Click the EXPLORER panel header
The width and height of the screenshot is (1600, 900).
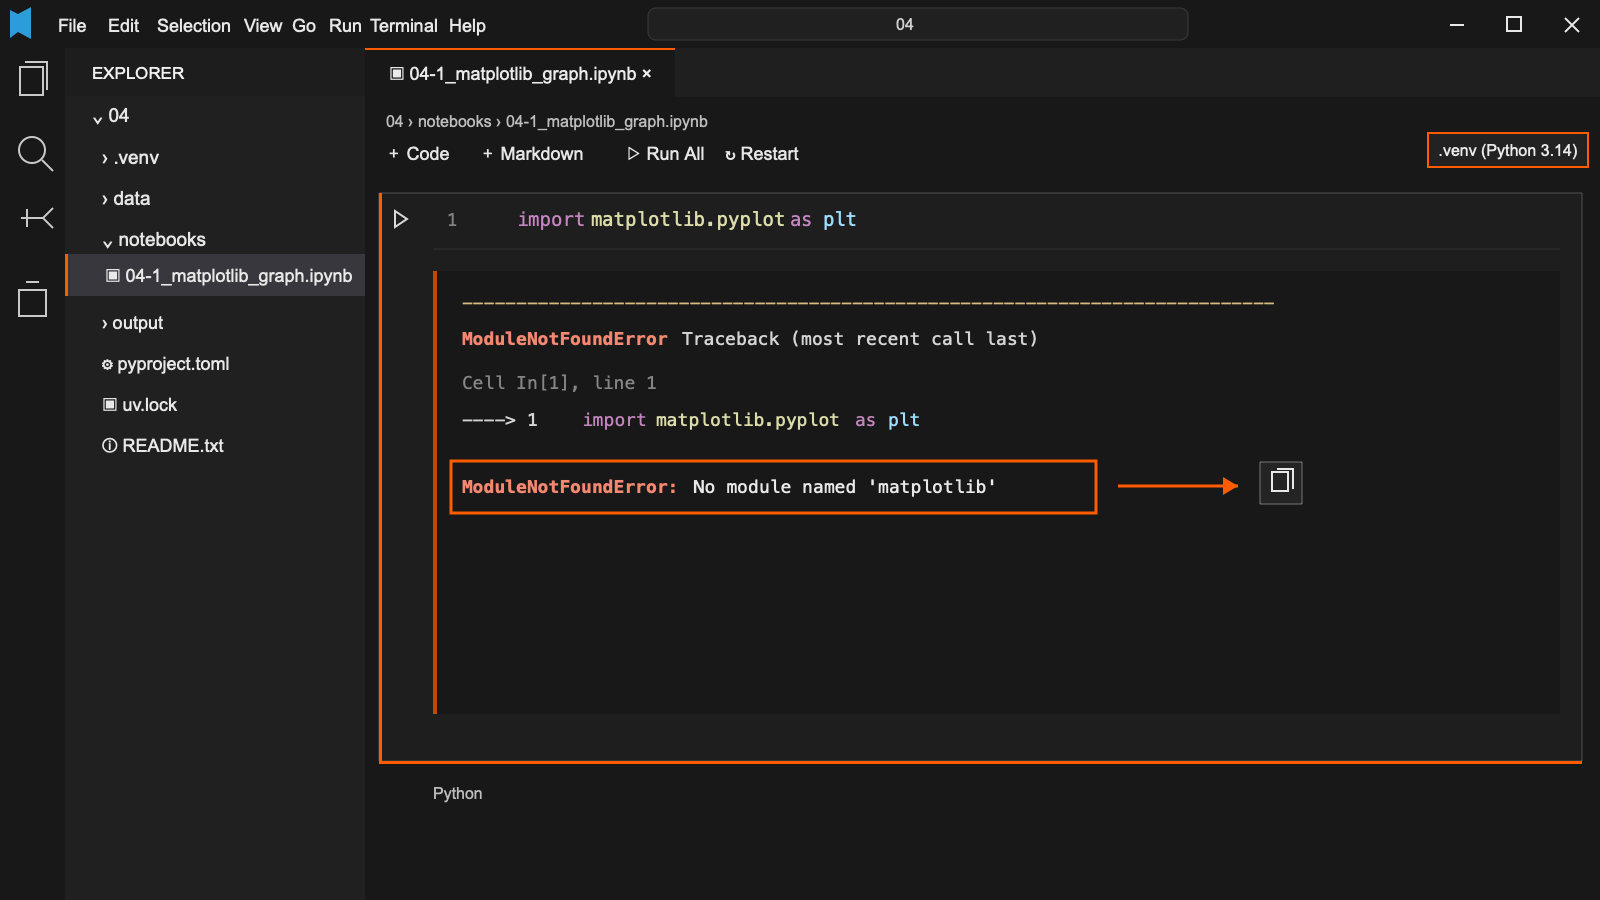138,73
